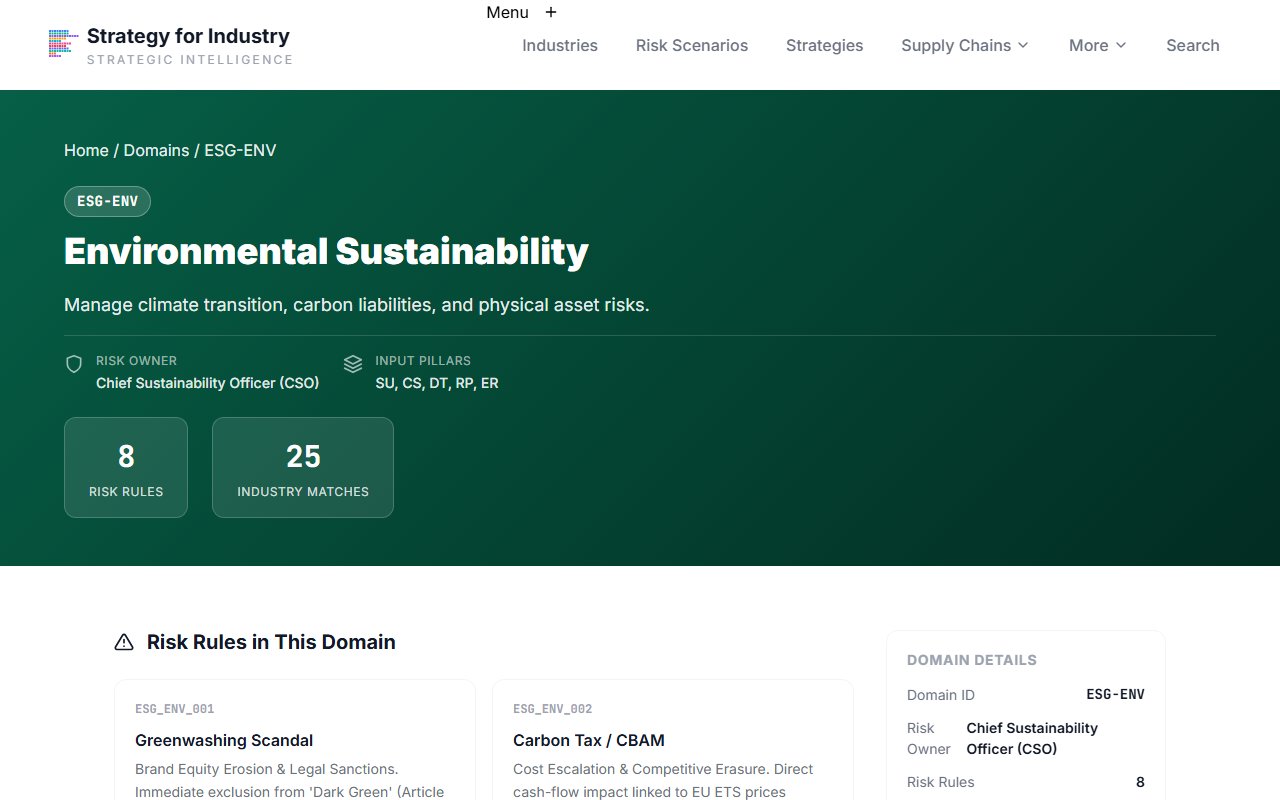Open the Carbon Tax / CBAM risk rule
Viewport: 1280px width, 800px height.
(588, 740)
